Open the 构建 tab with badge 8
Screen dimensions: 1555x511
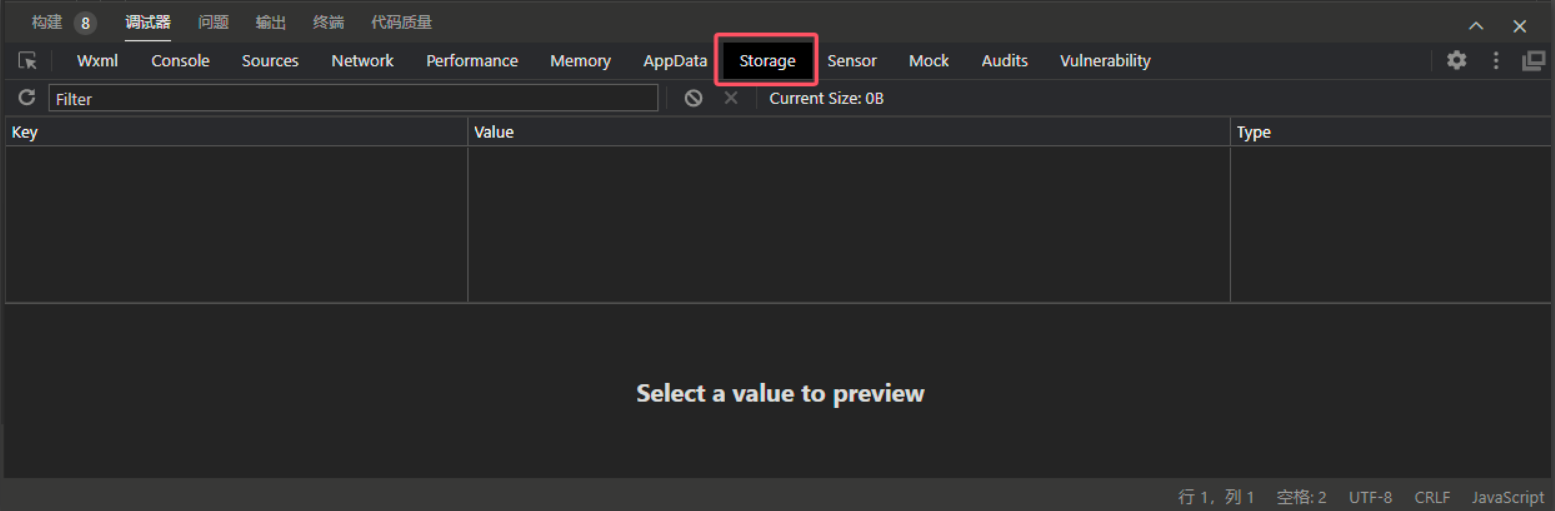(62, 23)
